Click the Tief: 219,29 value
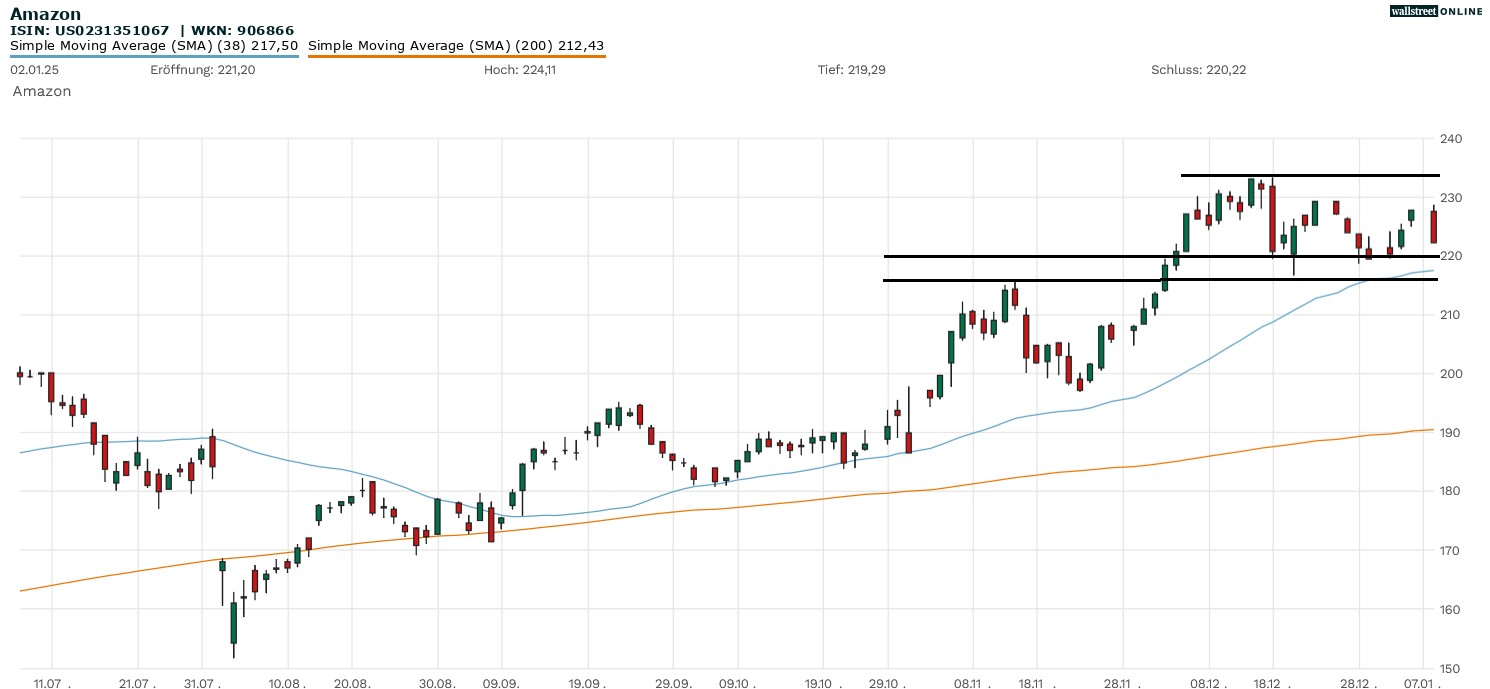 coord(851,70)
